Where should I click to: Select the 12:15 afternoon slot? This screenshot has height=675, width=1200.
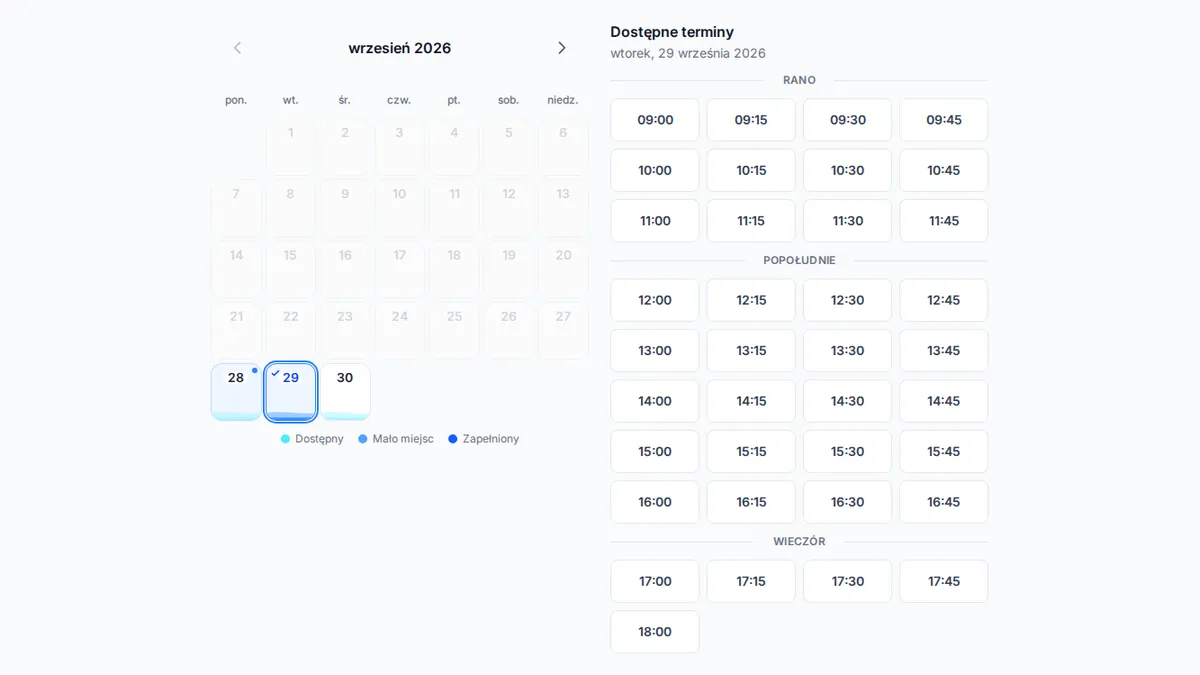coord(751,300)
